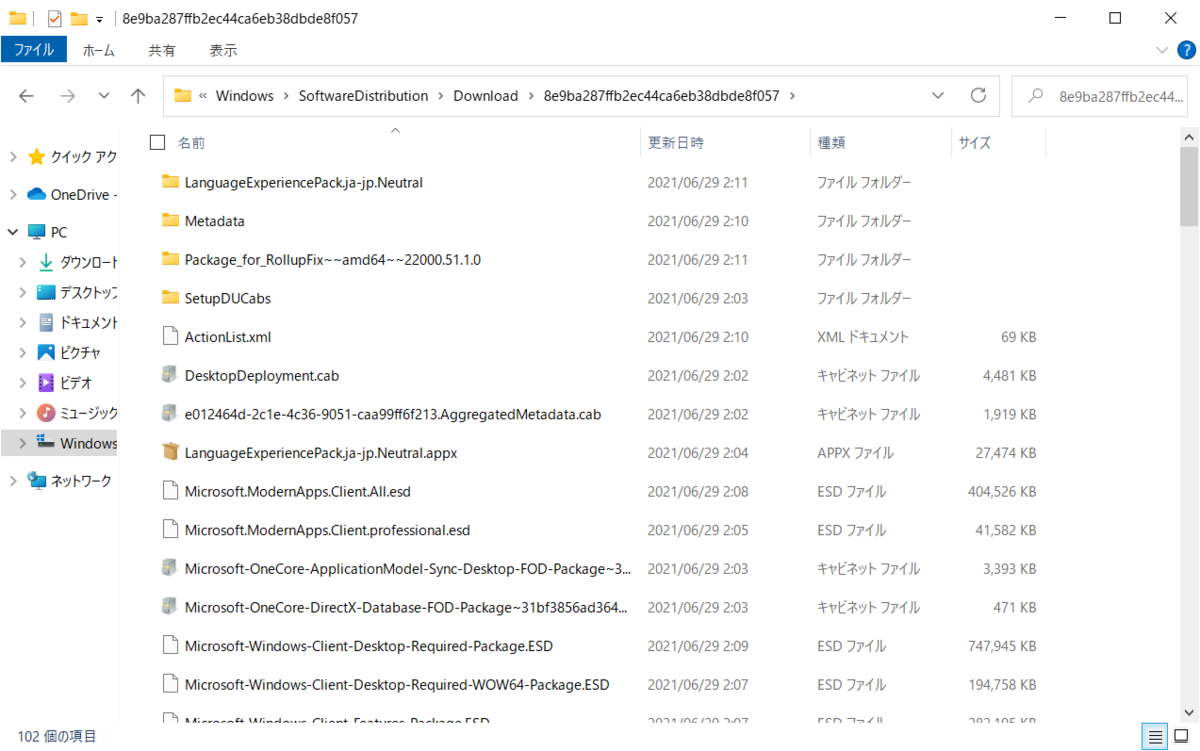Click Download in the address breadcrumb
Viewport: 1200px width, 751px height.
click(486, 96)
